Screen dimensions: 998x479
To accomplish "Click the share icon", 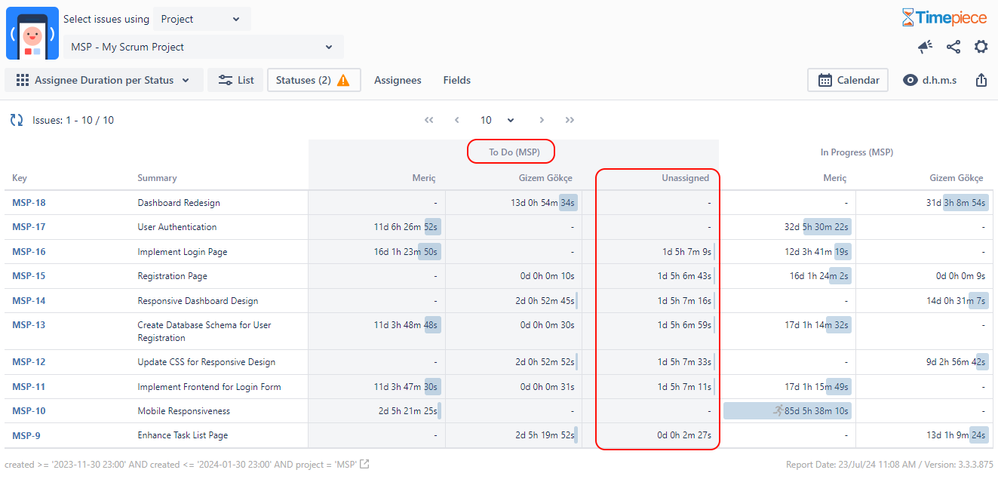I will coord(953,46).
